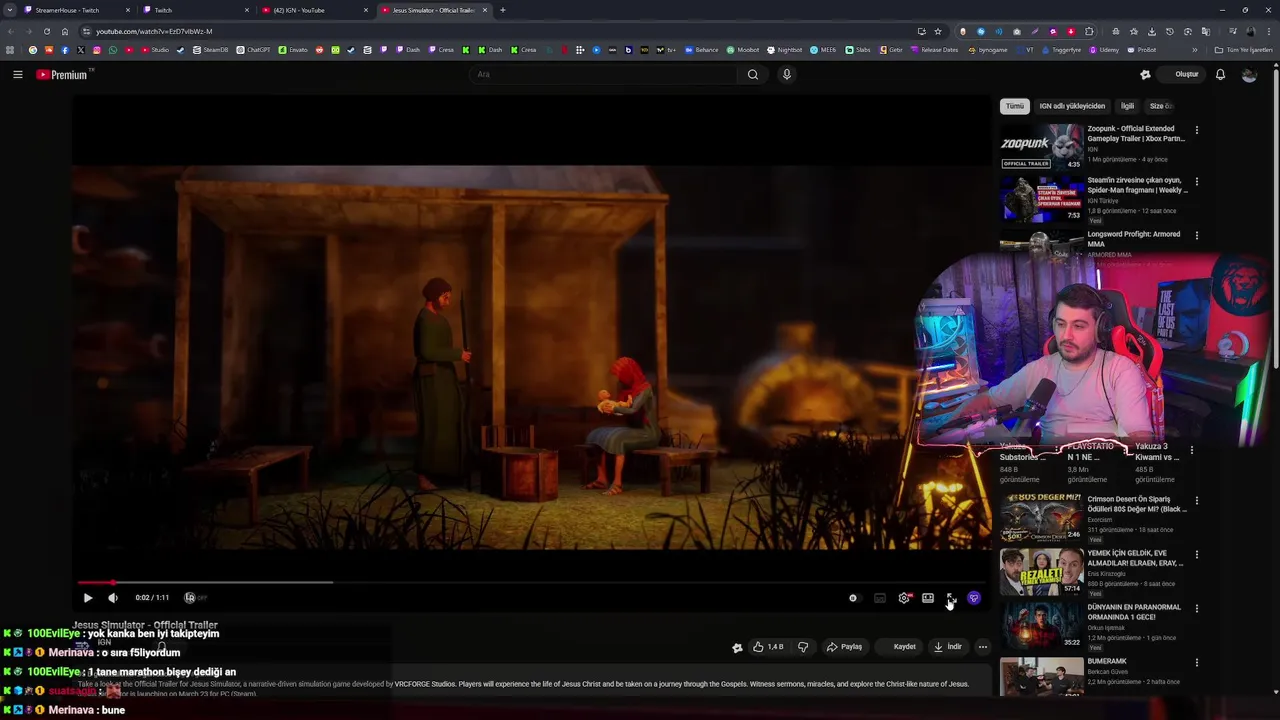
Task: Open a new browser tab
Action: 502,10
